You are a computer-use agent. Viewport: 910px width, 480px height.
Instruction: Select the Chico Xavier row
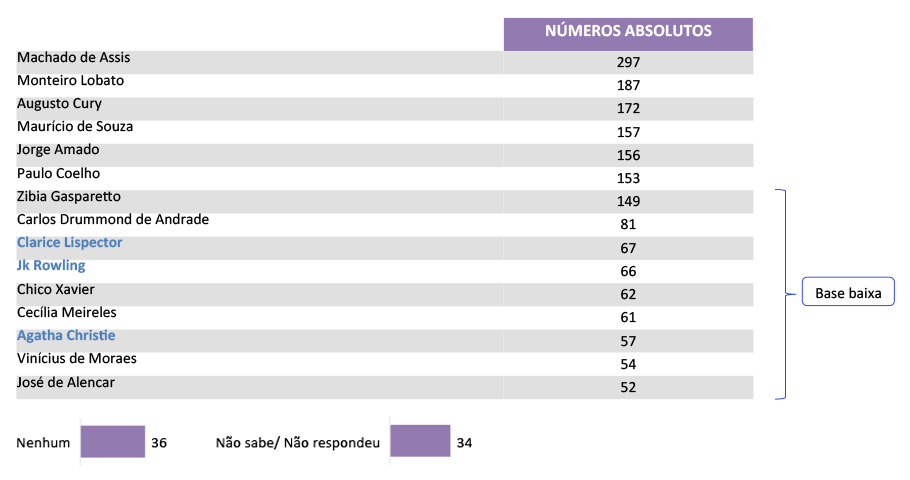coord(57,290)
